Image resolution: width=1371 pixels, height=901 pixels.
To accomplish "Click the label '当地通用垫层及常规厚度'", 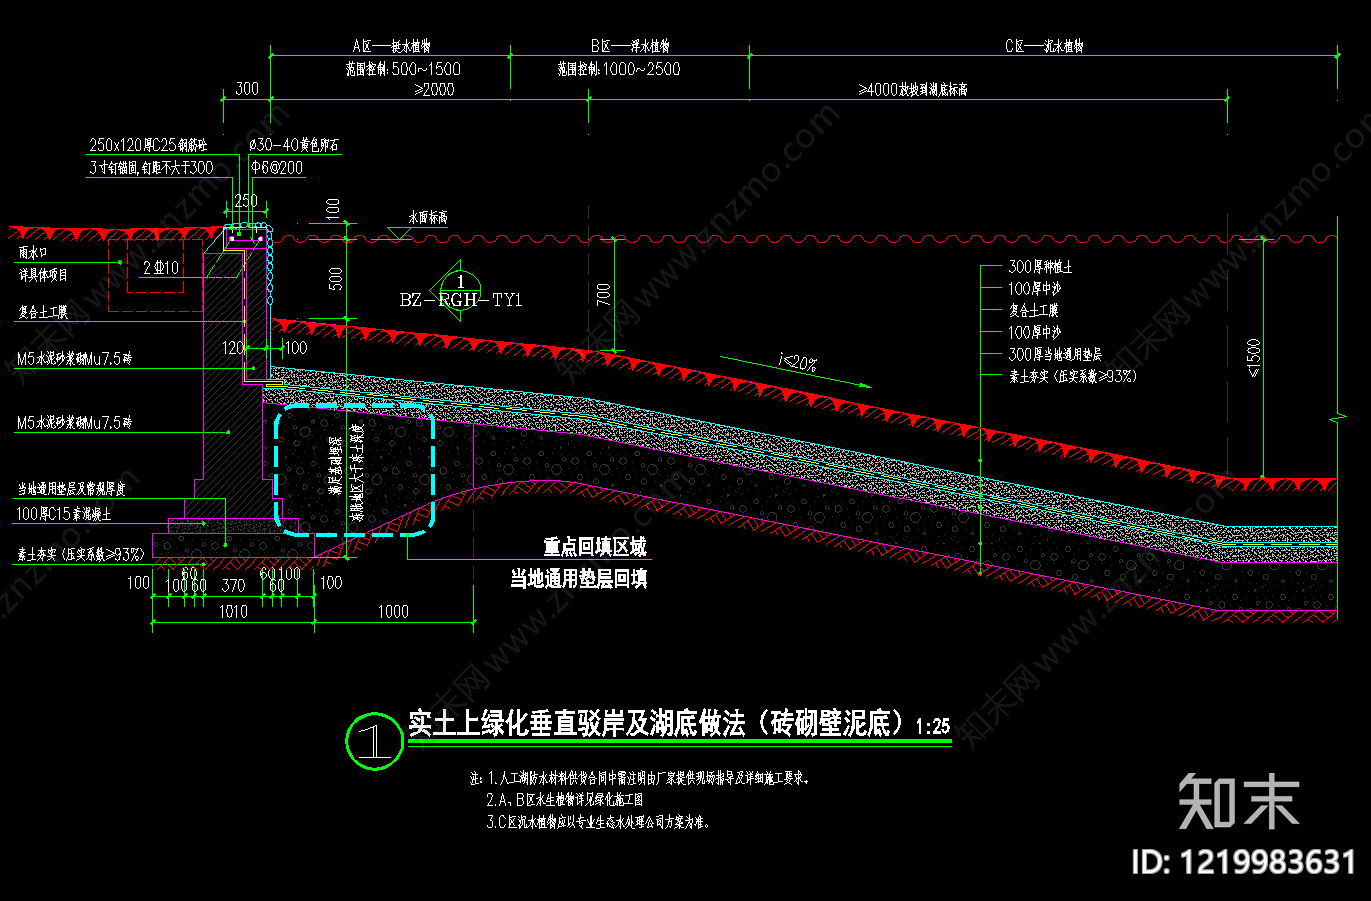I will [x=71, y=489].
